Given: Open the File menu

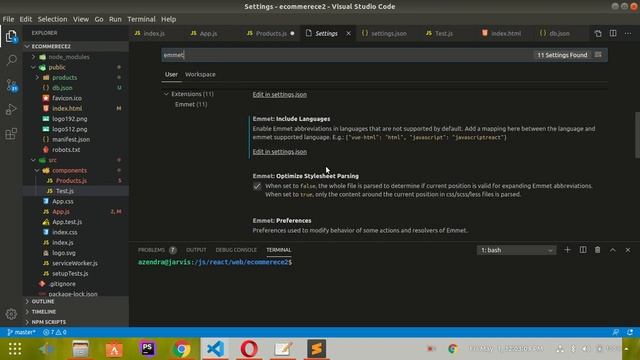Looking at the screenshot, I should (8, 19).
